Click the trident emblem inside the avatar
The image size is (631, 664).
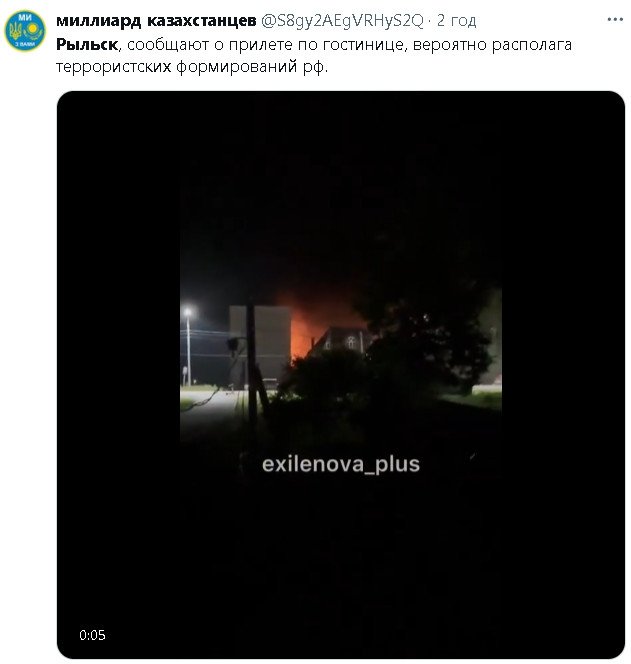tap(16, 31)
